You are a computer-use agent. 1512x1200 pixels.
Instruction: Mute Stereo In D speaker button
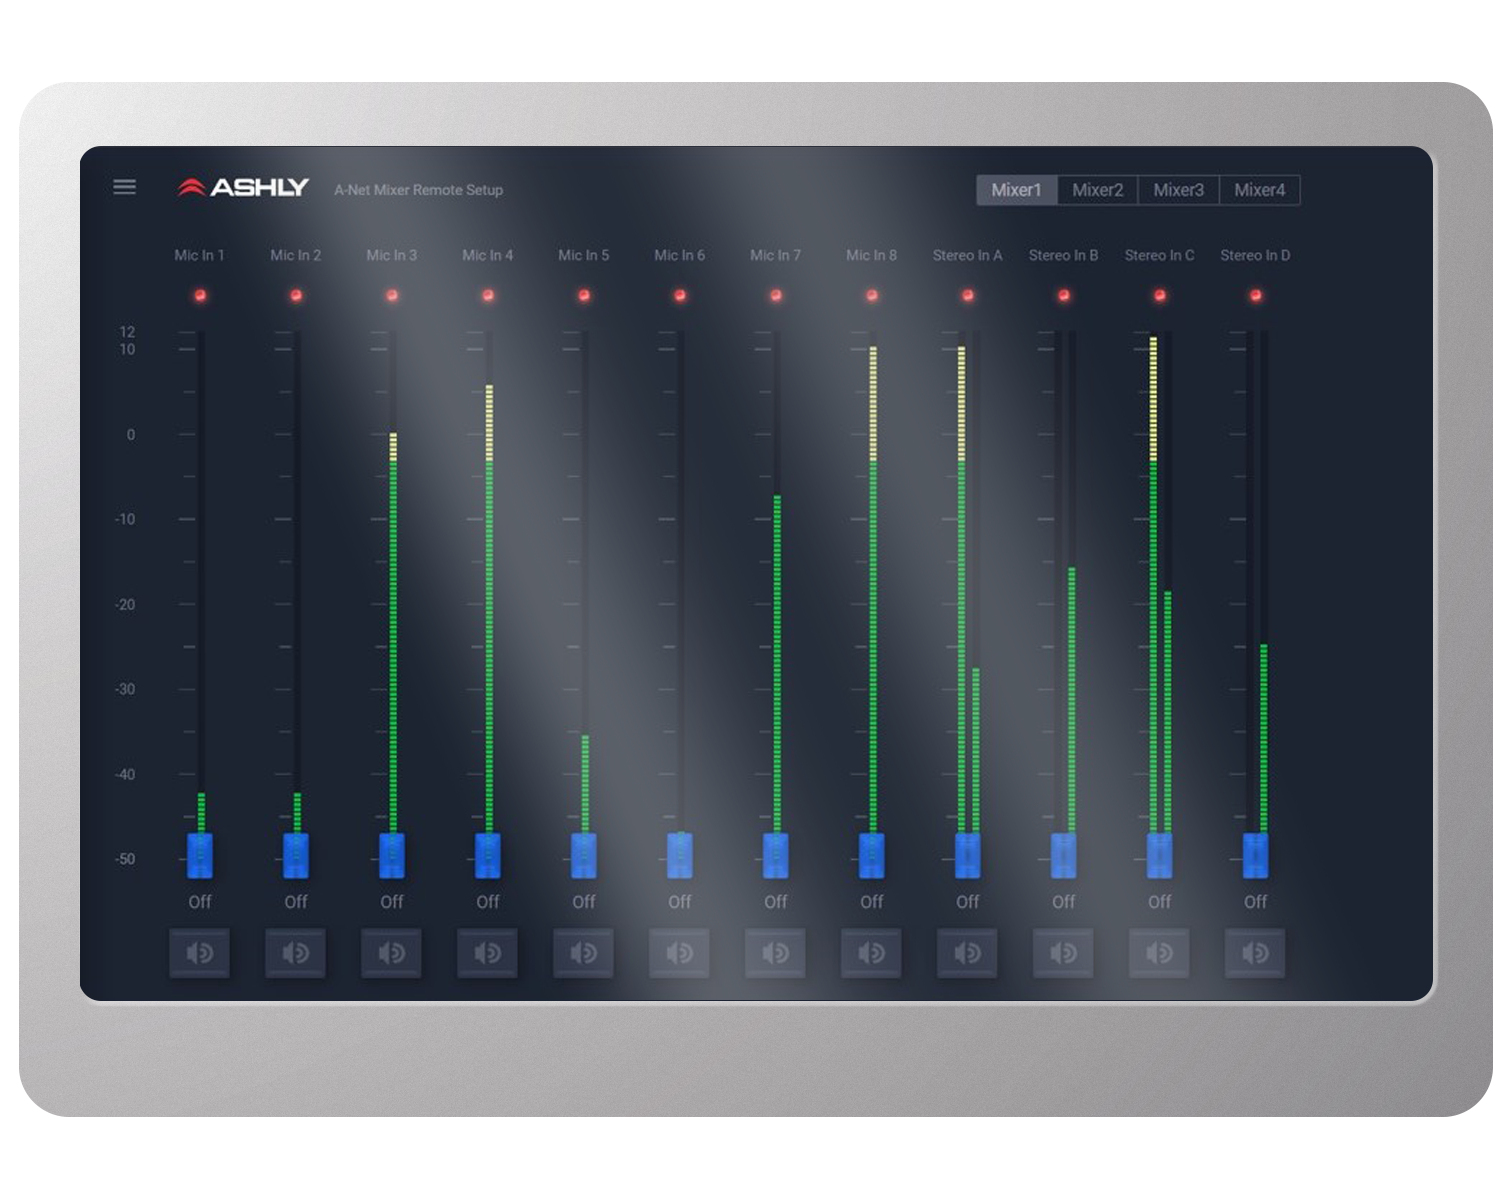point(1255,954)
